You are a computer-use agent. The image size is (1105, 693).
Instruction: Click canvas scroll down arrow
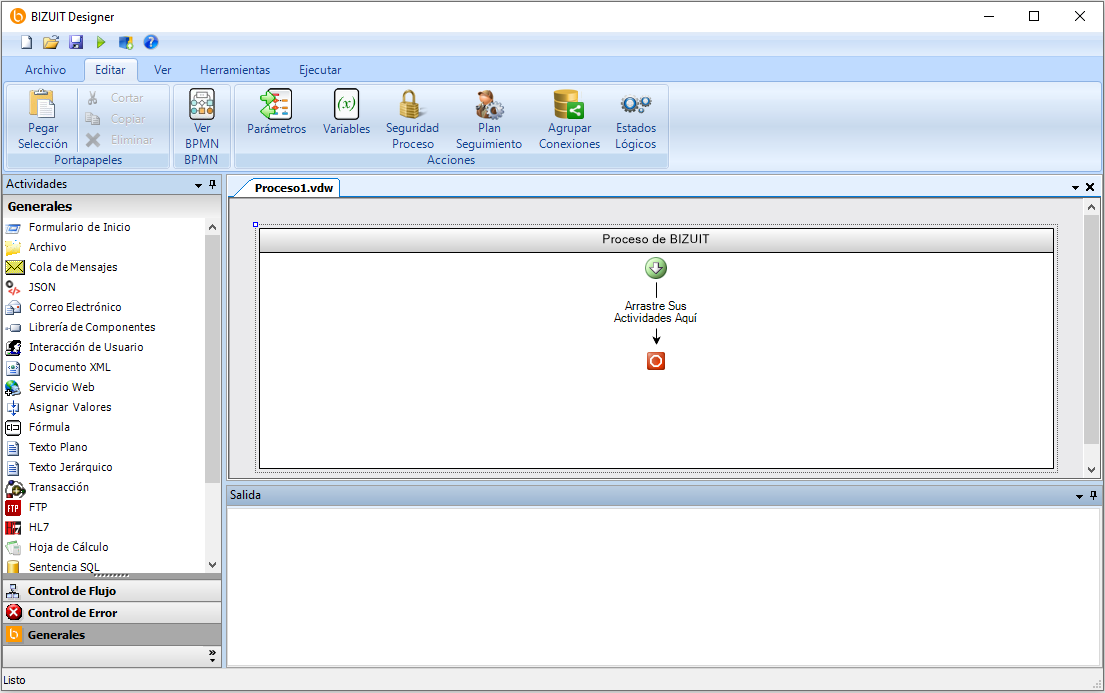coord(1092,470)
